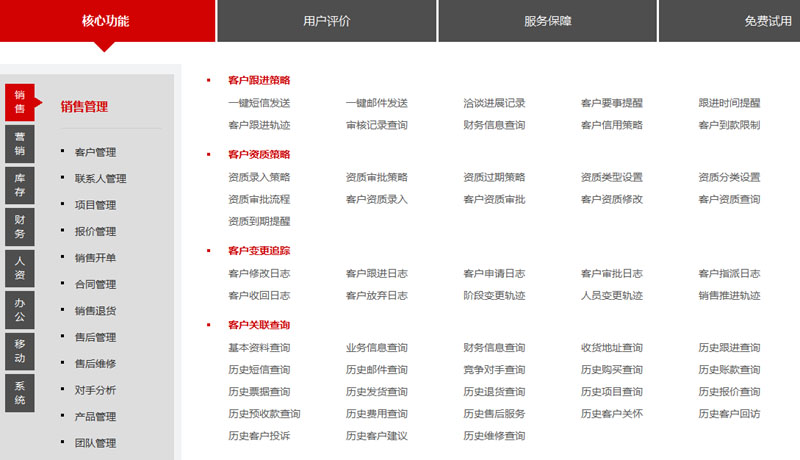Switch to the 核心功能 tab
The image size is (800, 460).
[x=105, y=21]
